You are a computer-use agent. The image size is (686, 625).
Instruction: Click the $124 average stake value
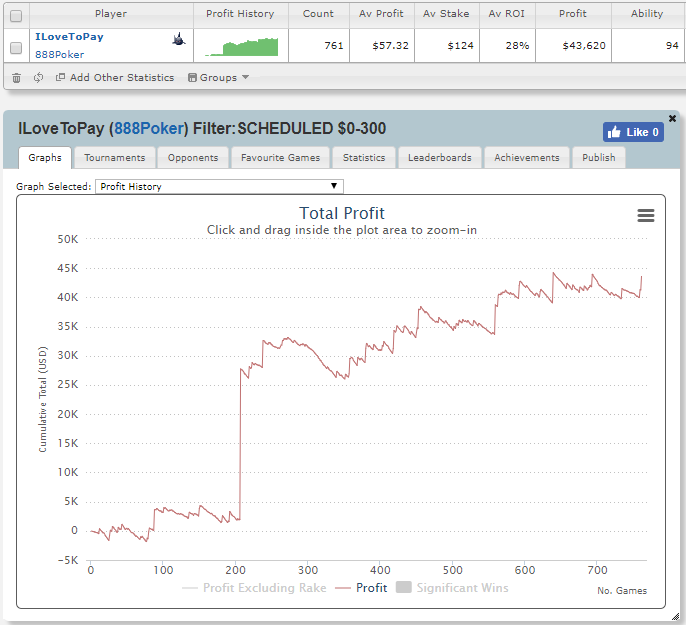click(x=461, y=45)
